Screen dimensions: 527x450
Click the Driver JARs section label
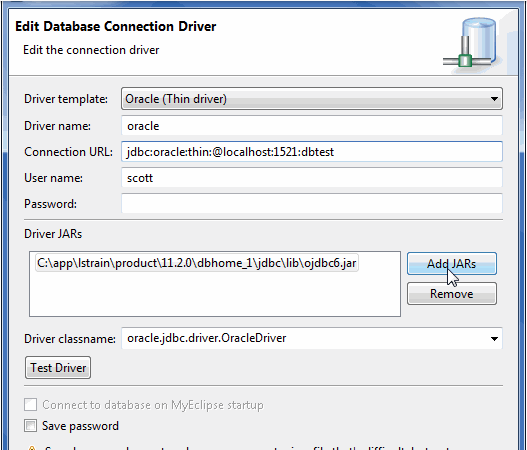(x=53, y=234)
